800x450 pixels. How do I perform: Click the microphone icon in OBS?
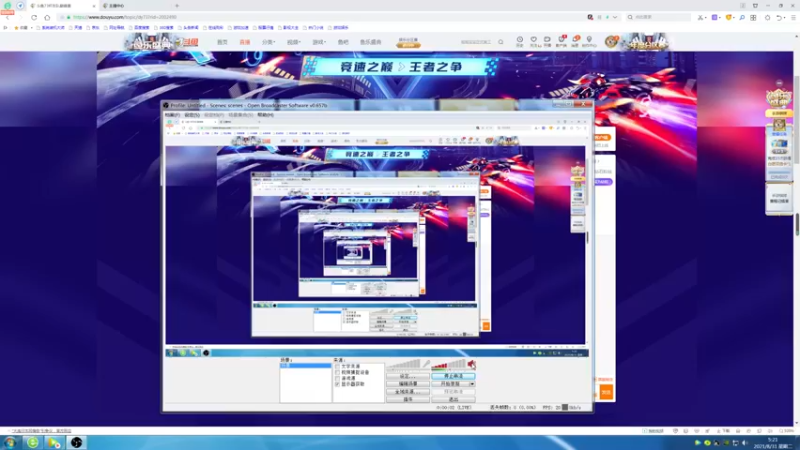coord(427,364)
